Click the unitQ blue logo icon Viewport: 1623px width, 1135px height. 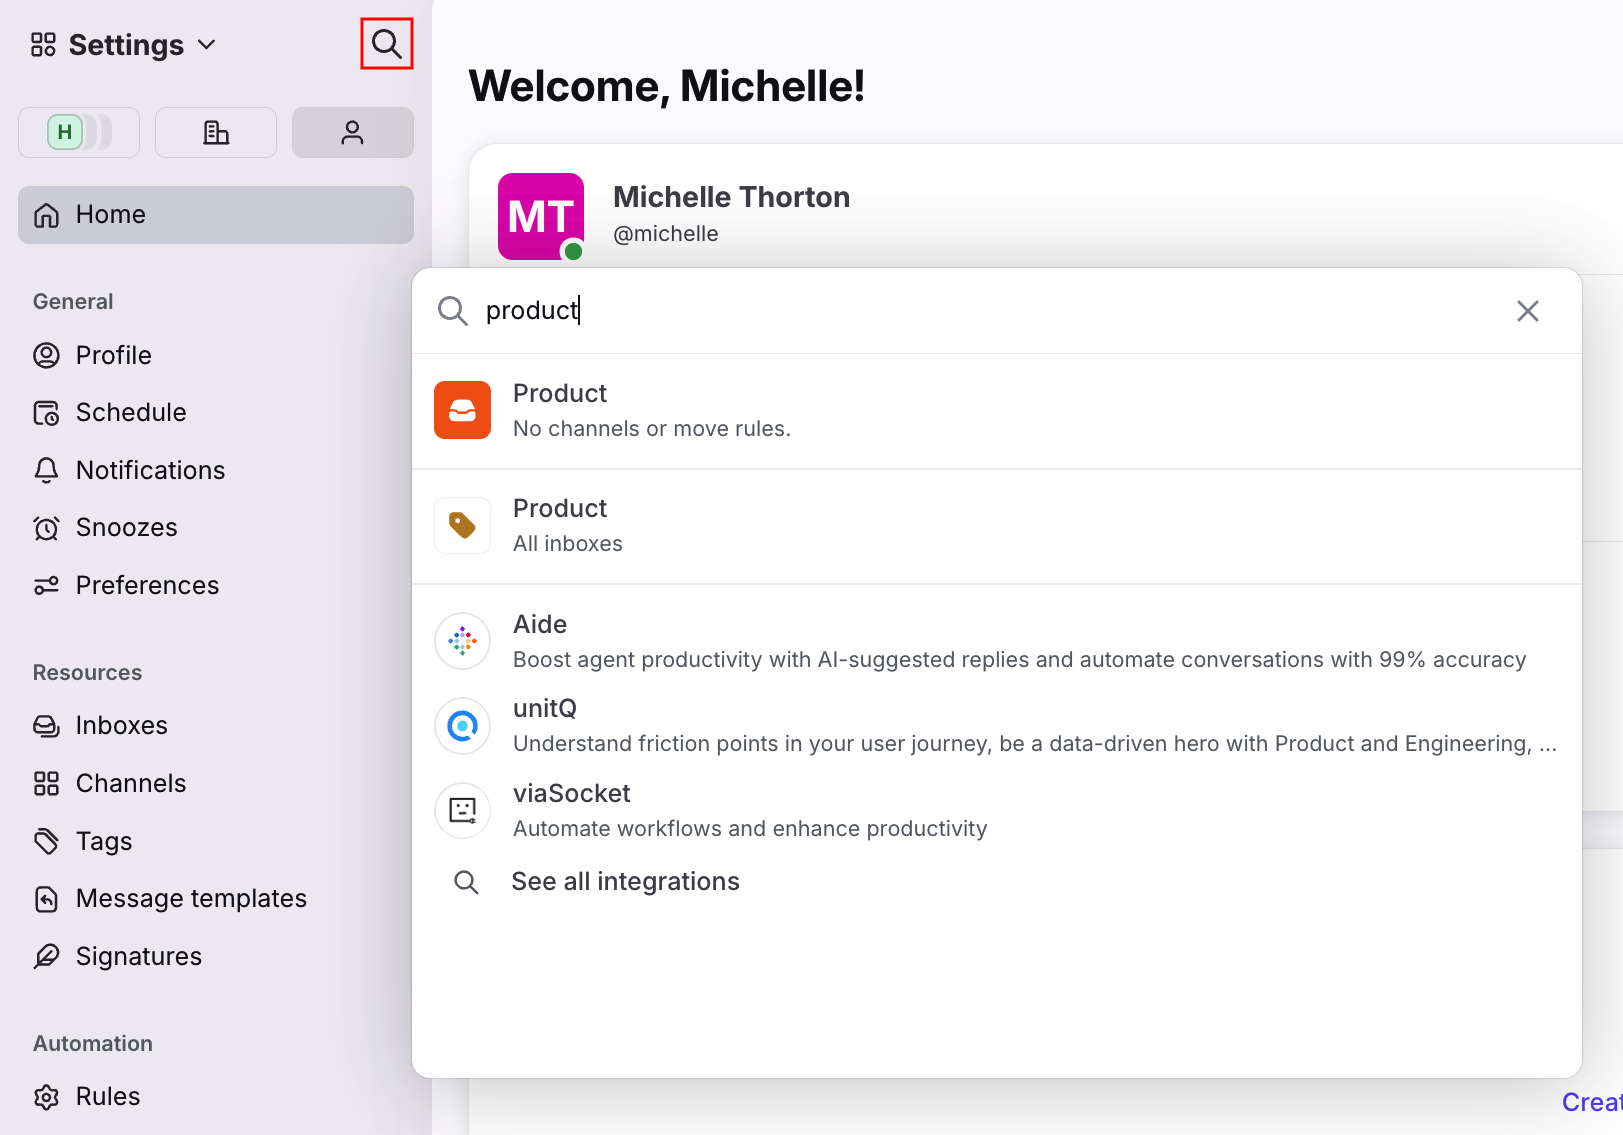[462, 726]
